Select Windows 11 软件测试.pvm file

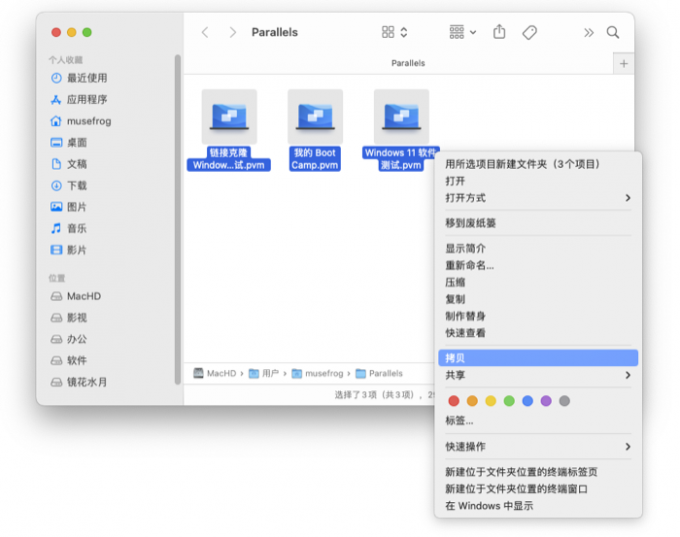(401, 130)
